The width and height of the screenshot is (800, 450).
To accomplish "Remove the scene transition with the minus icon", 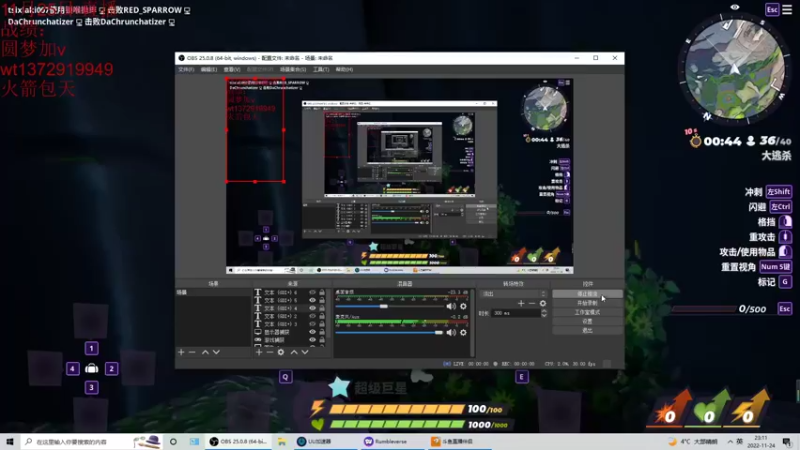I will tap(532, 303).
